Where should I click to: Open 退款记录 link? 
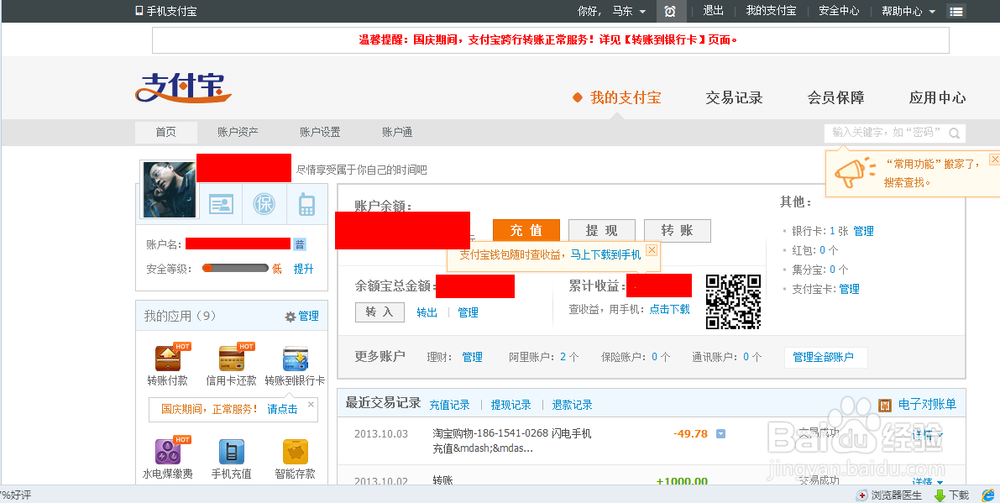572,405
